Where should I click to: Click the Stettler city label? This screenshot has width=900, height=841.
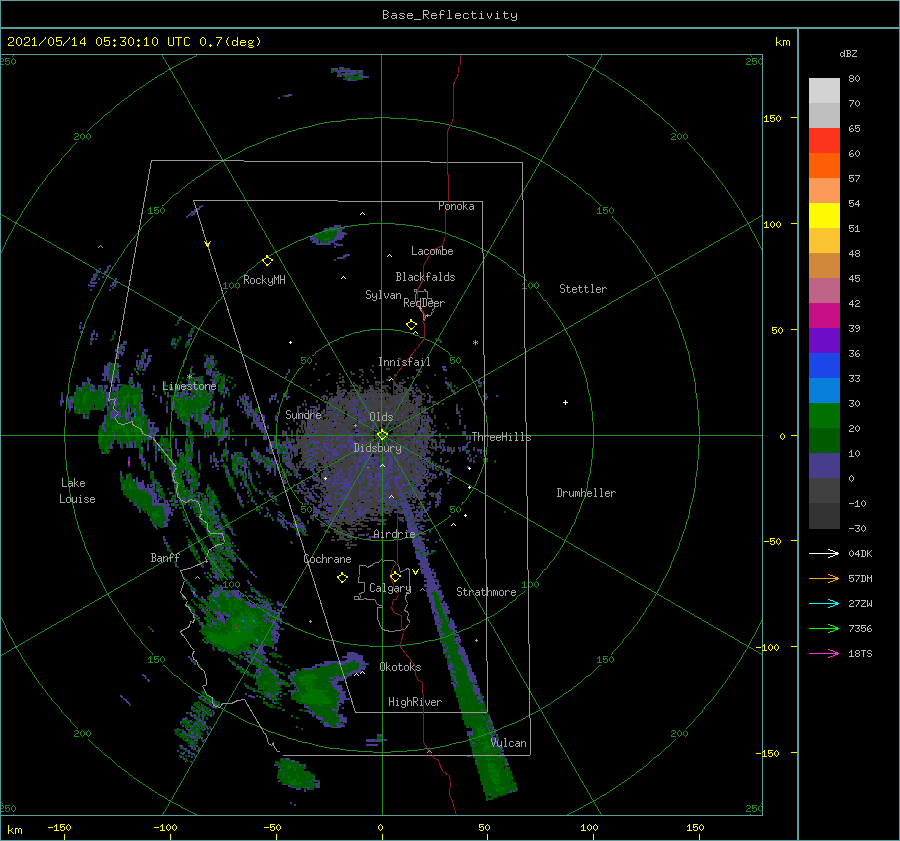click(583, 289)
